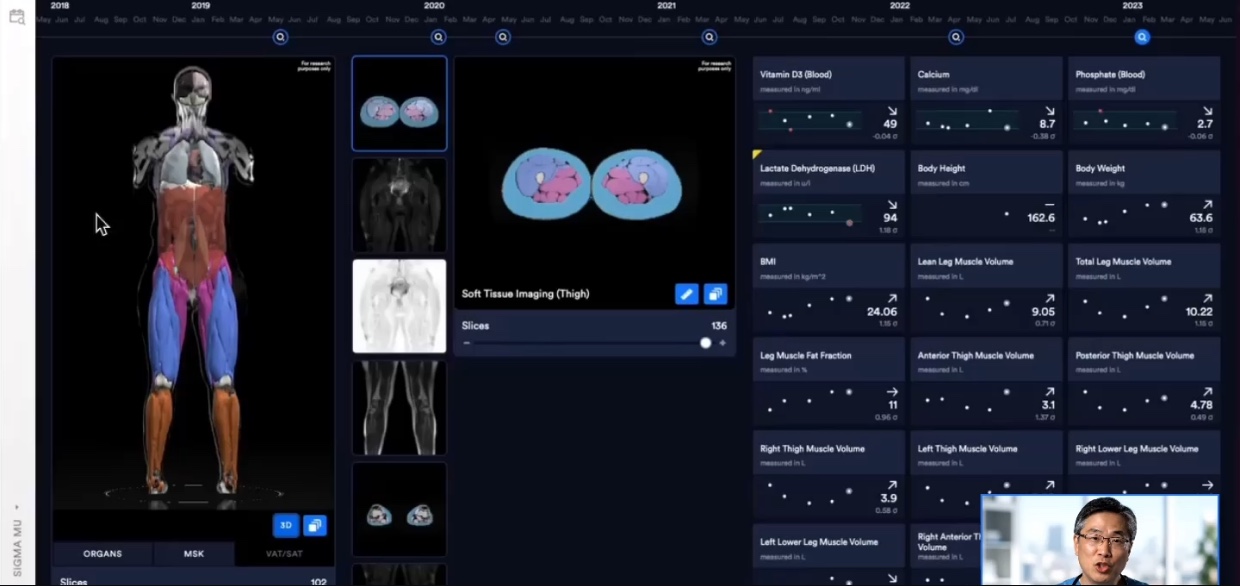The image size is (1240, 586).
Task: Open the Vitamin D3 (Blood) card
Action: pos(829,100)
